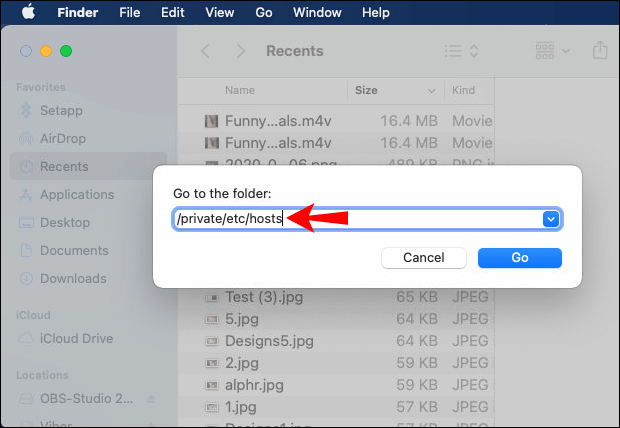The image size is (620, 428).
Task: Open the Window menu
Action: tap(317, 13)
